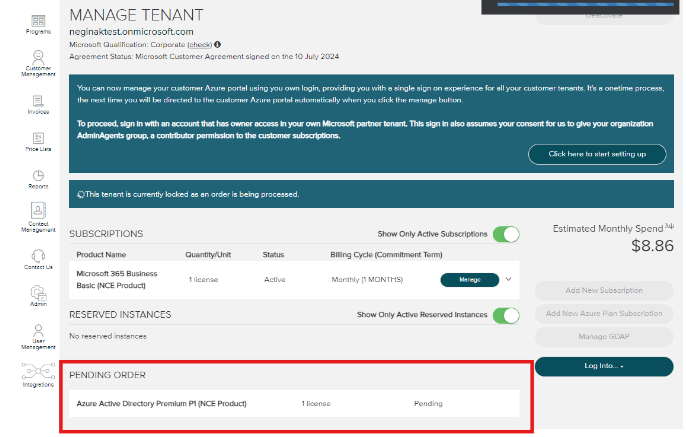Open the Log Into dropdown
Screen dimensions: 686x437
[x=603, y=366]
